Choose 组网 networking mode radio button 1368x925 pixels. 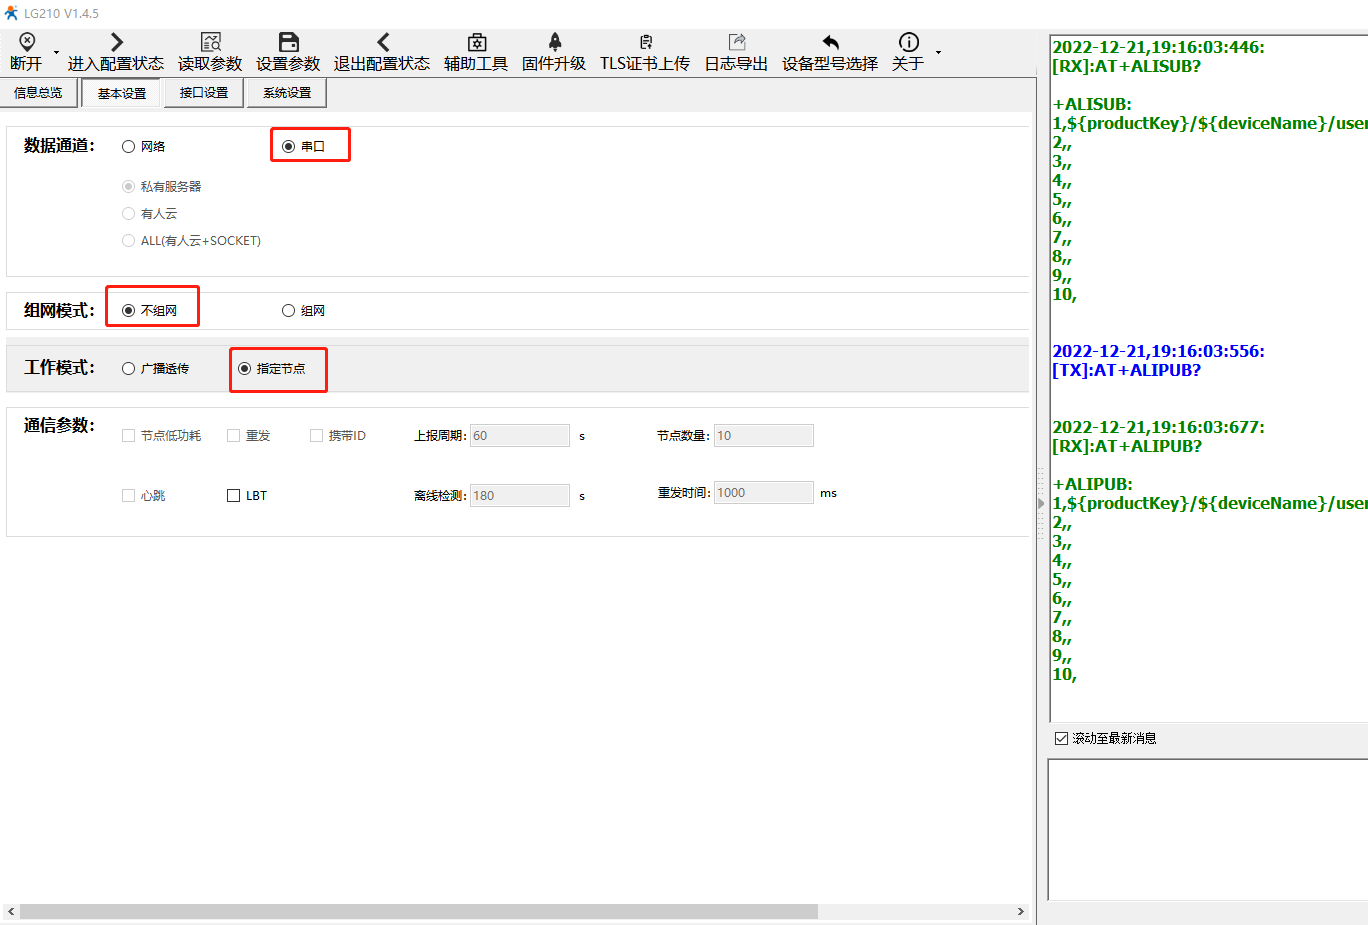(289, 311)
